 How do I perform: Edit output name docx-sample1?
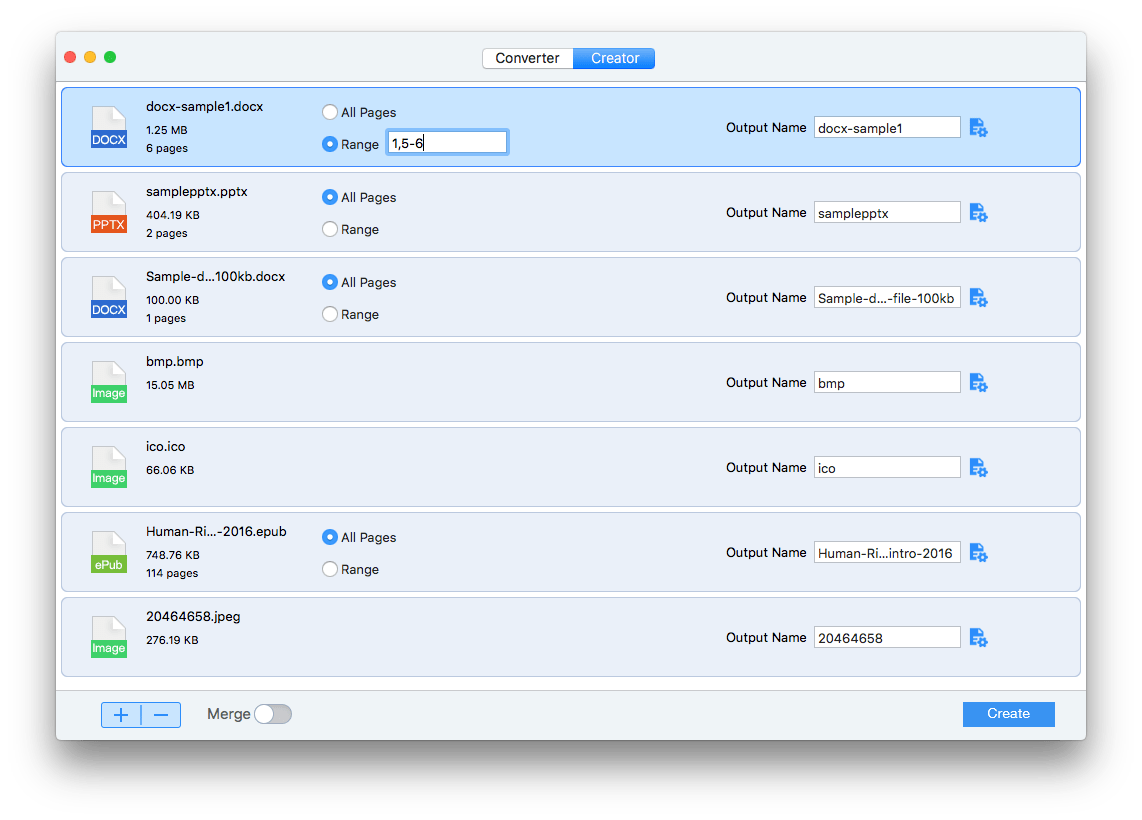[x=887, y=127]
